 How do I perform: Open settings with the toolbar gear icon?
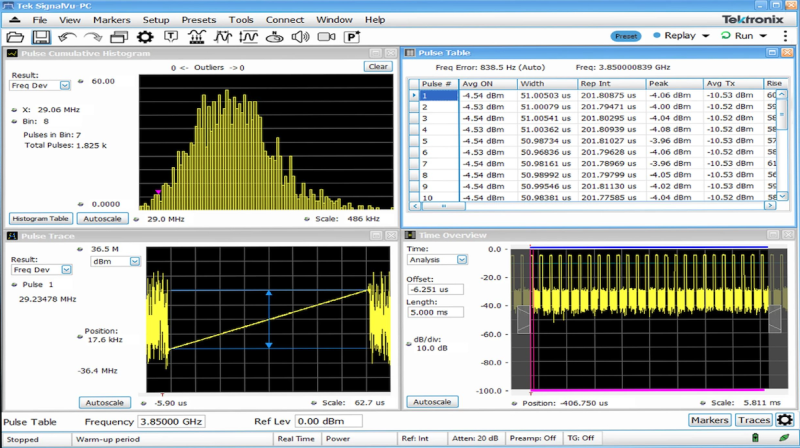tap(145, 37)
